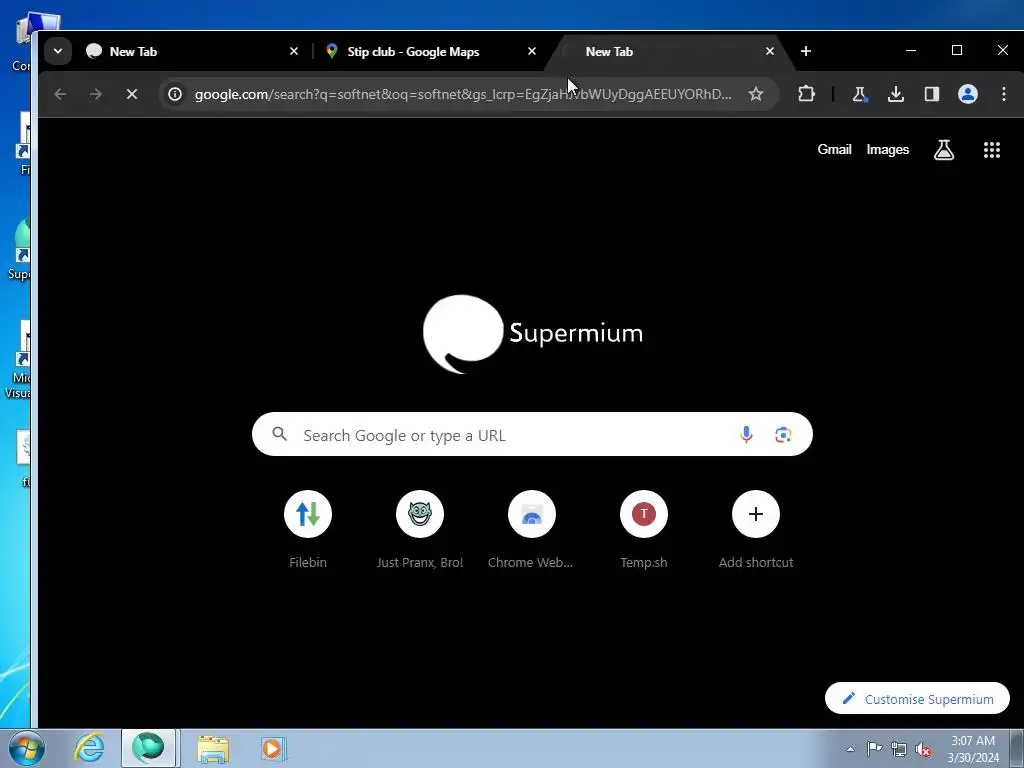Viewport: 1024px width, 768px height.
Task: Click Customise Supermium button
Action: [x=917, y=698]
